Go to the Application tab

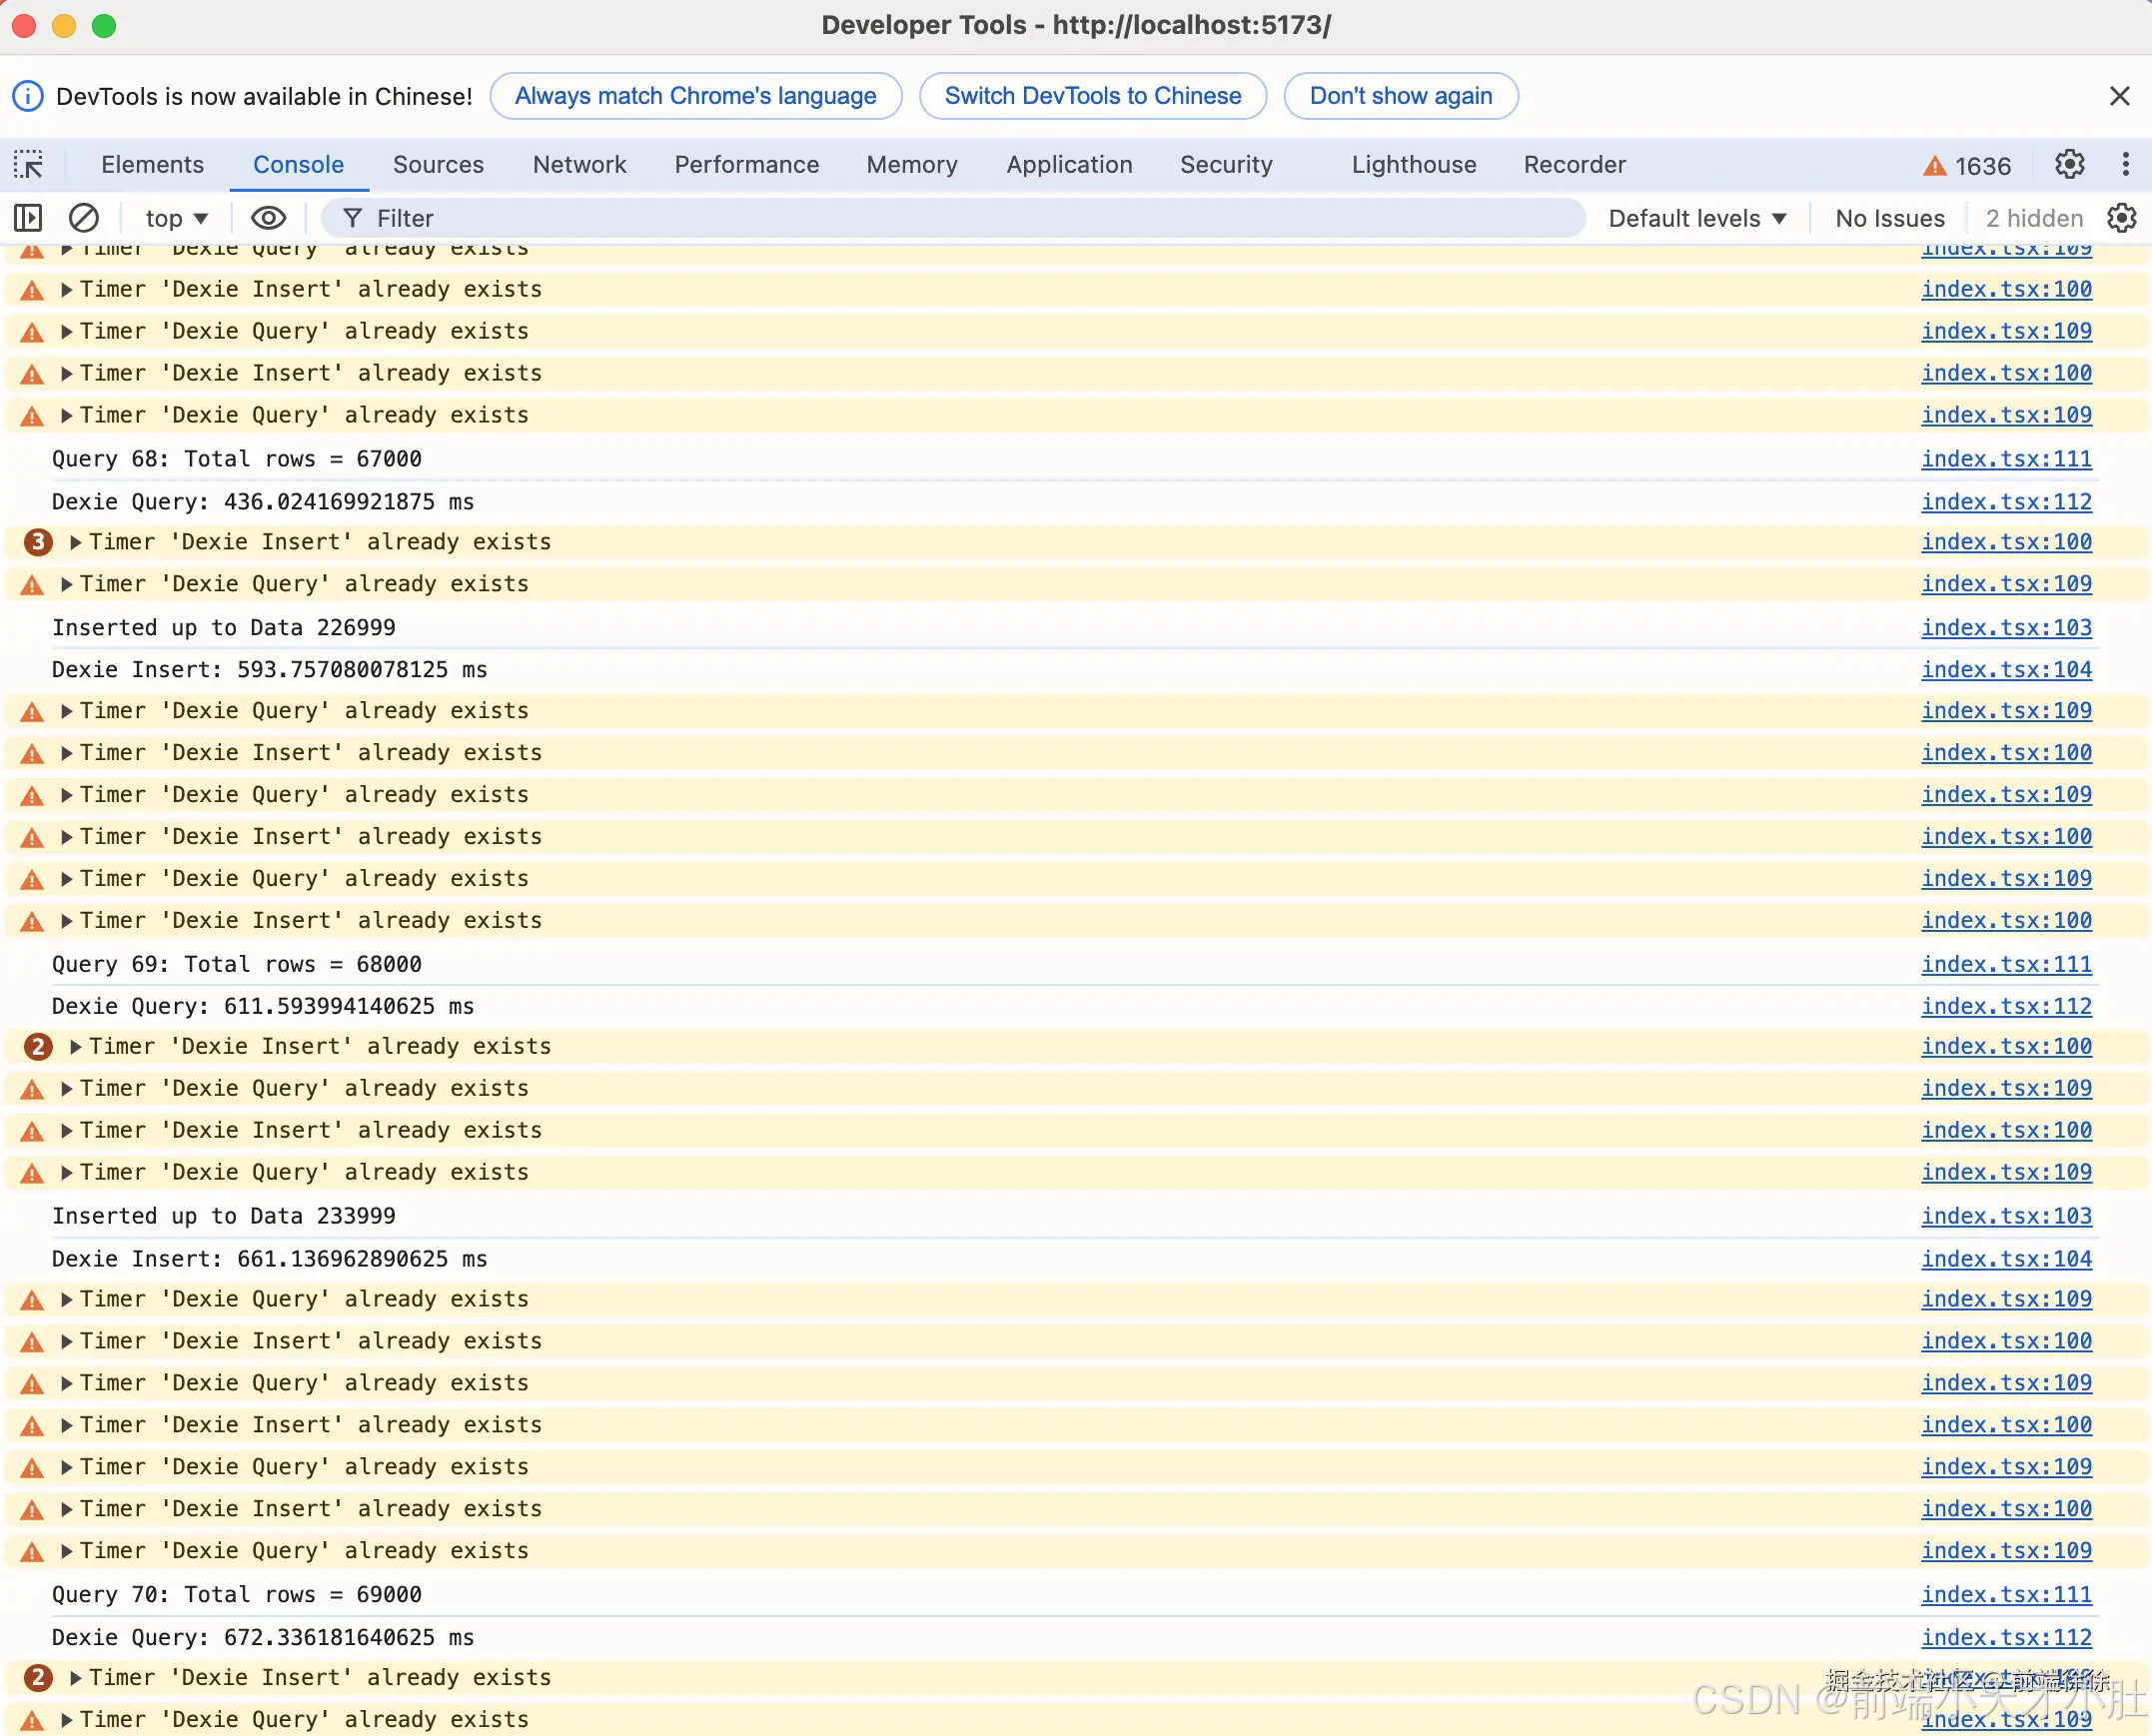click(1069, 164)
